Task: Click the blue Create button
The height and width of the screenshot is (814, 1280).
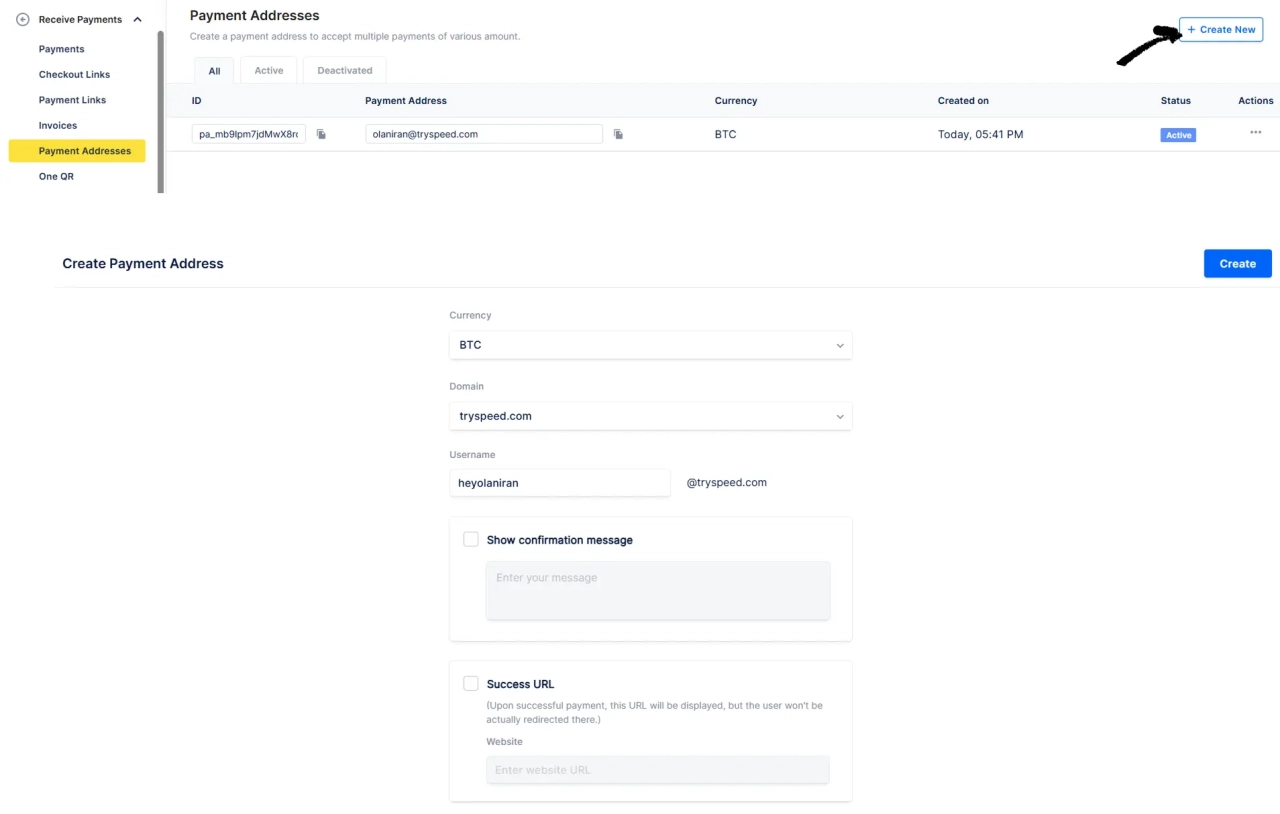Action: coord(1237,264)
